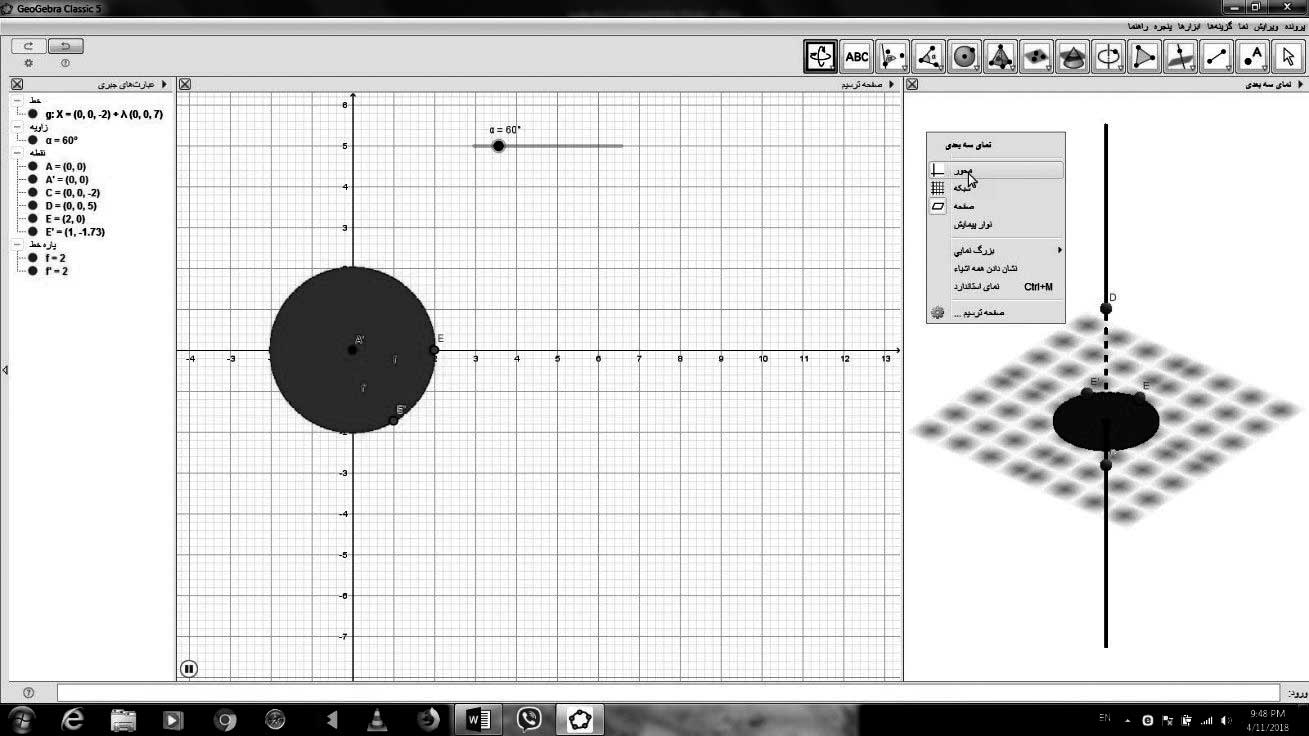Open settings gear below the undo buttons
Screen dimensions: 1309x736
[x=28, y=63]
